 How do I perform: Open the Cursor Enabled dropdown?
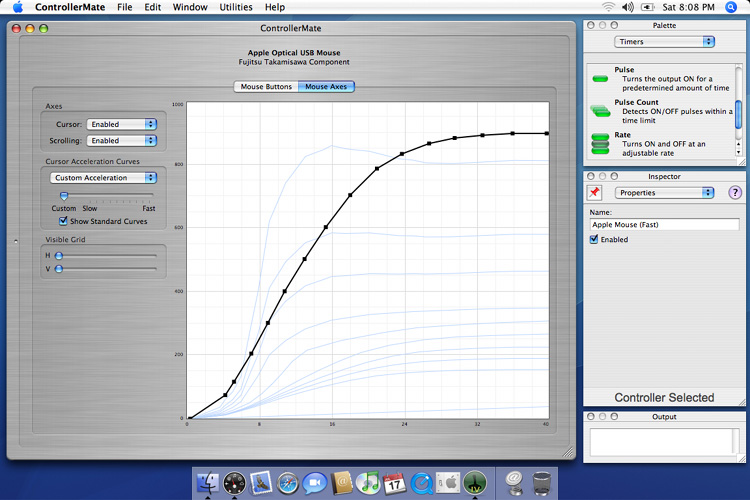tap(122, 125)
